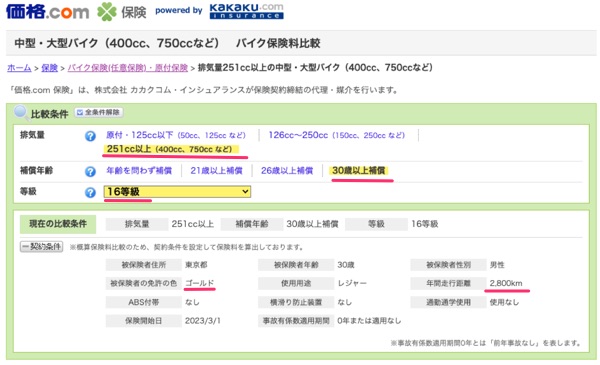
Task: Choose 21歳以上補償 age option
Action: (216, 171)
